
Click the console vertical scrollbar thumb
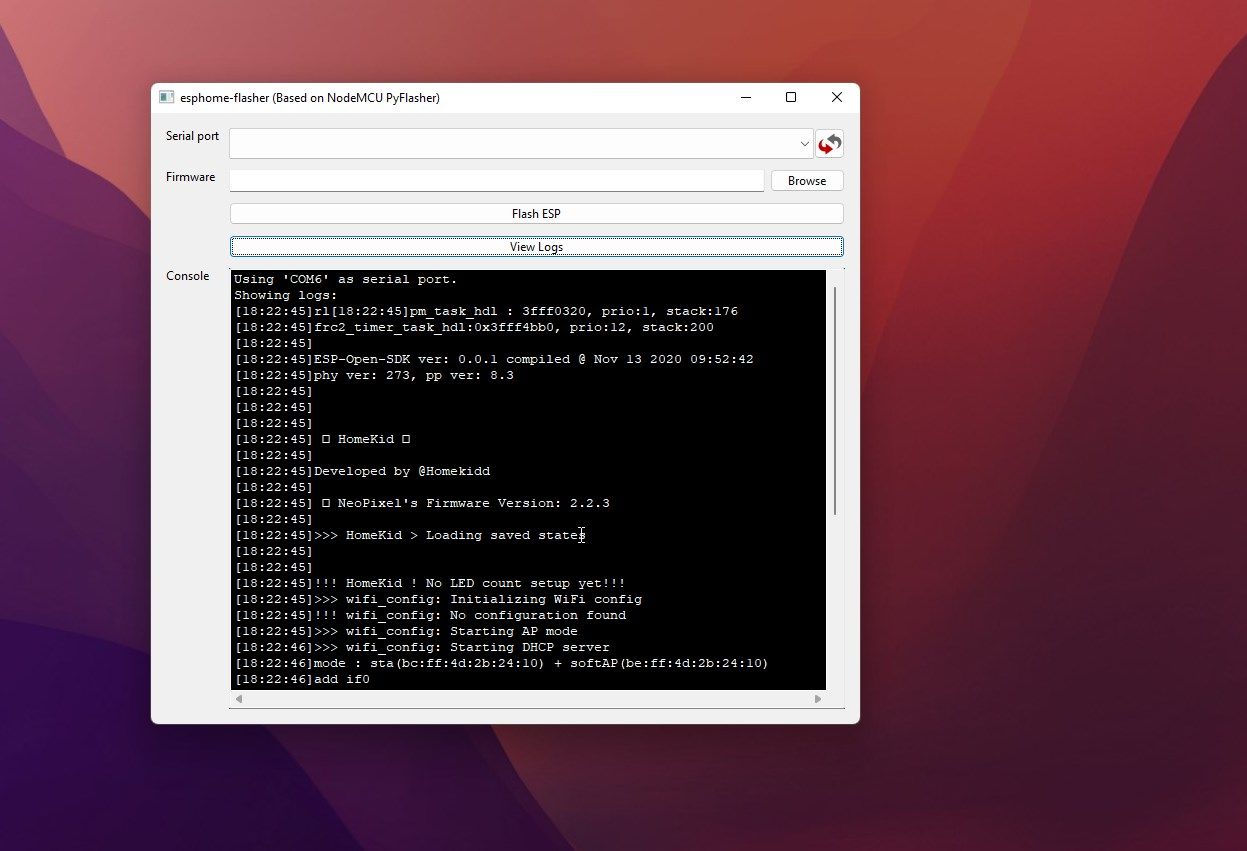pyautogui.click(x=835, y=401)
